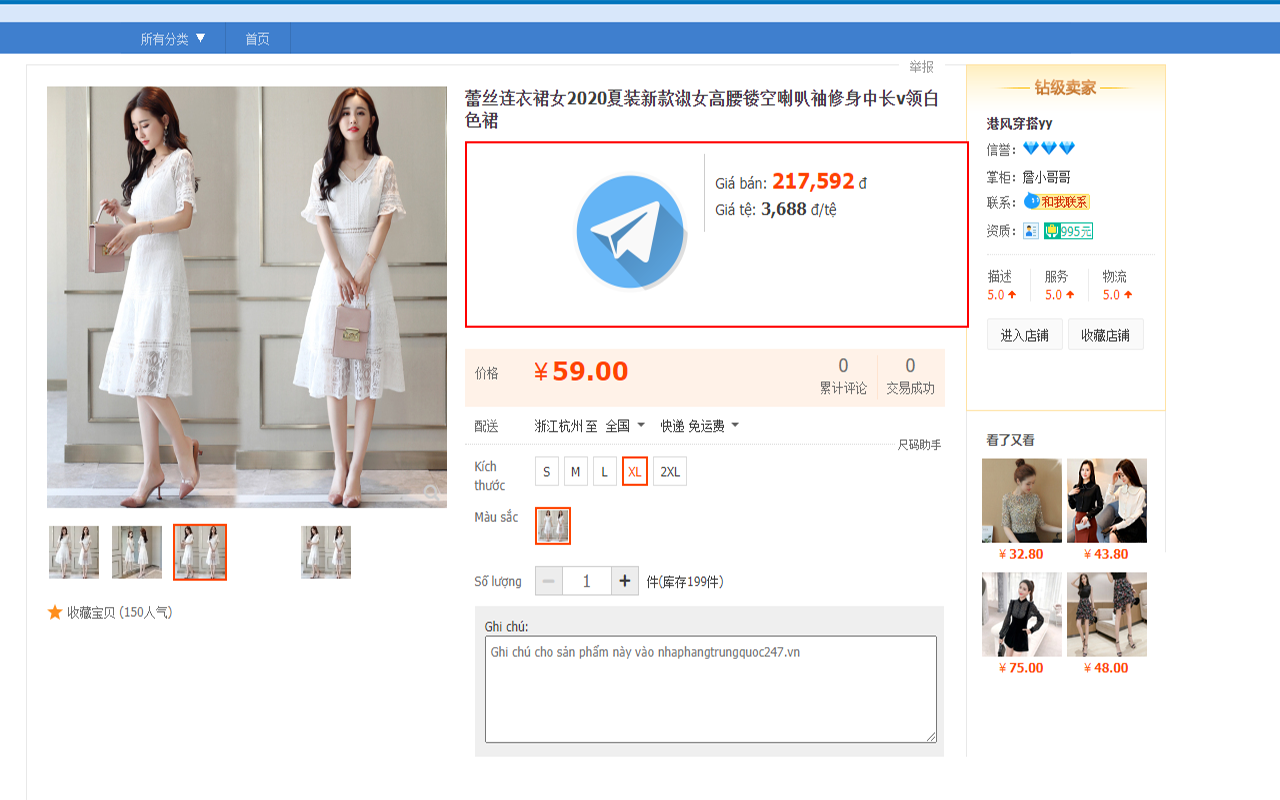1280x800 pixels.
Task: Click the 收藏店铺 button
Action: 1106,335
